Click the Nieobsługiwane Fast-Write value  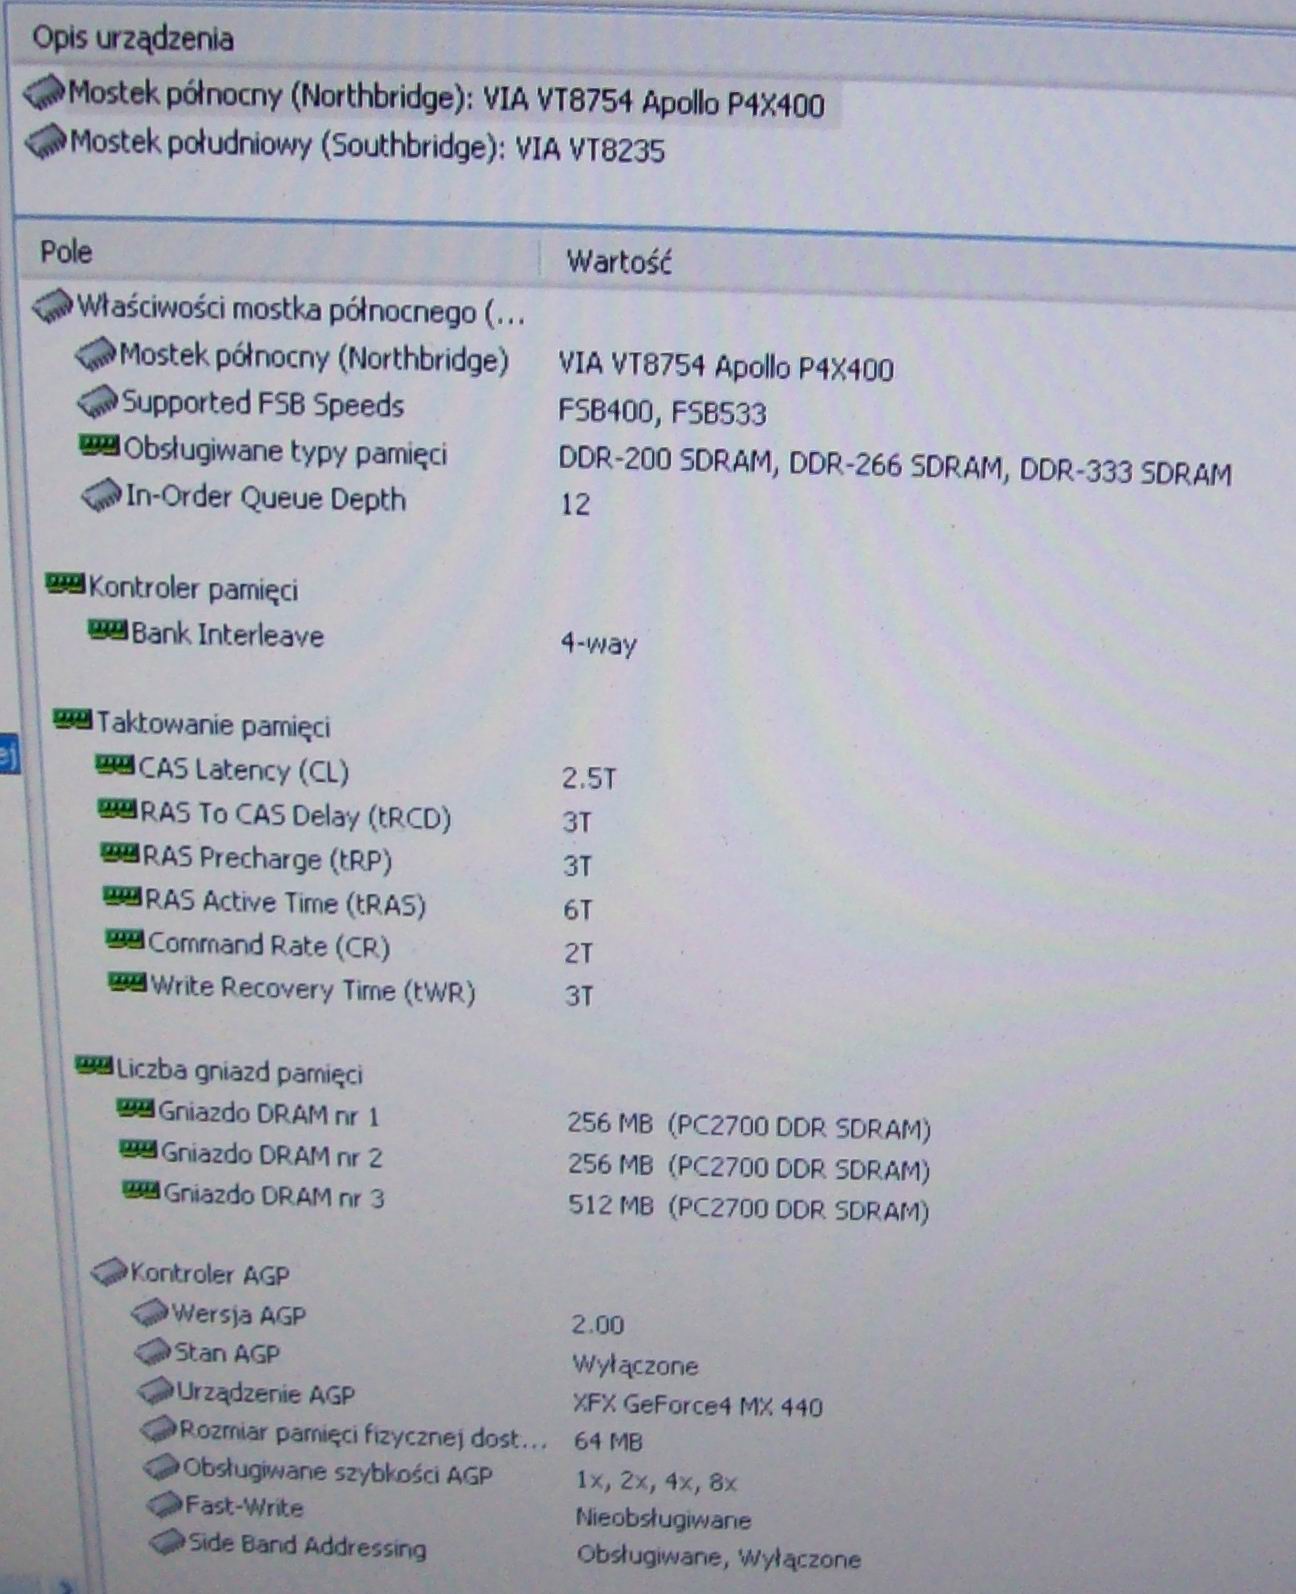tap(664, 1518)
